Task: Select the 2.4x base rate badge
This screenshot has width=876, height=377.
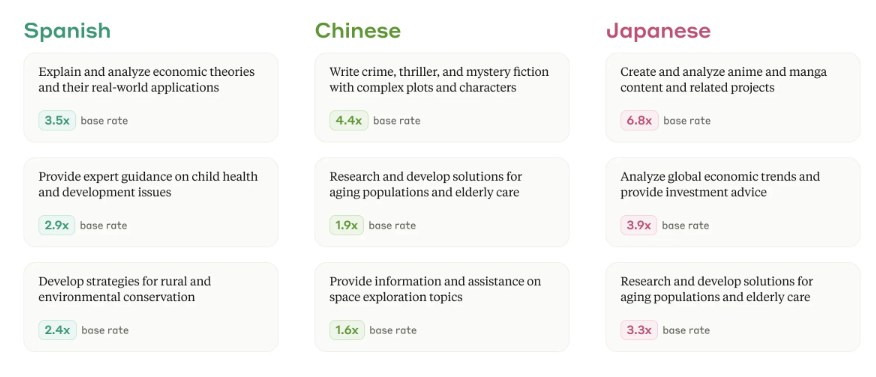Action: point(57,330)
